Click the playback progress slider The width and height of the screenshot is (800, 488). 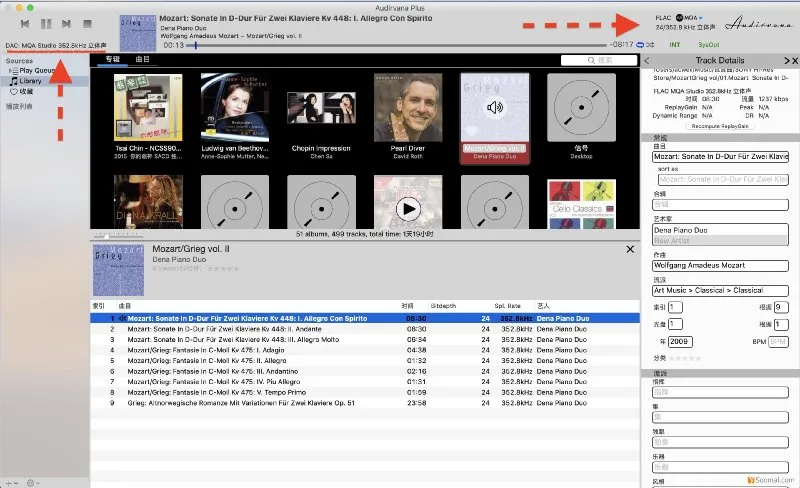point(396,45)
